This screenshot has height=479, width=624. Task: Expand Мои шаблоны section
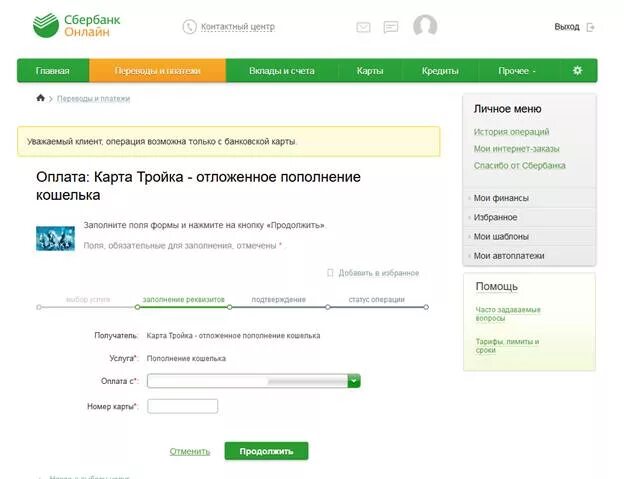[x=529, y=236]
